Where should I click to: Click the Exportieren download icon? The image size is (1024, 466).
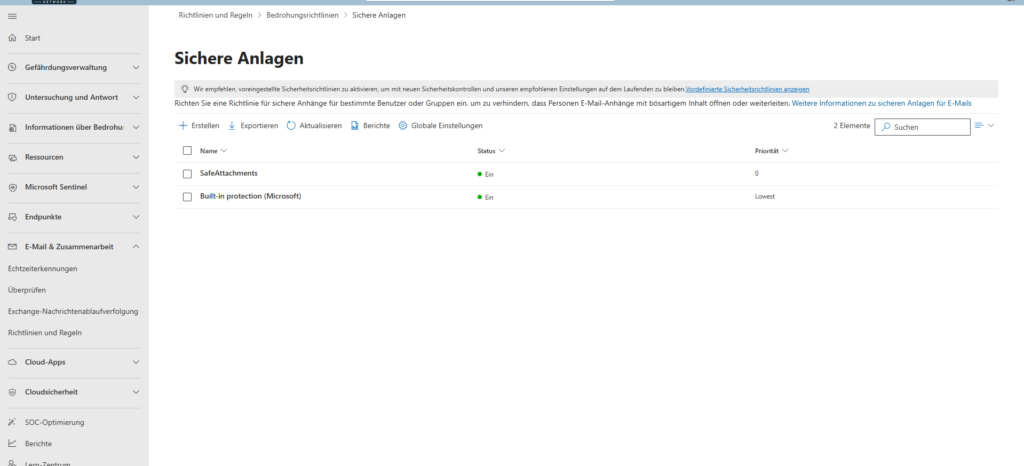pos(232,125)
